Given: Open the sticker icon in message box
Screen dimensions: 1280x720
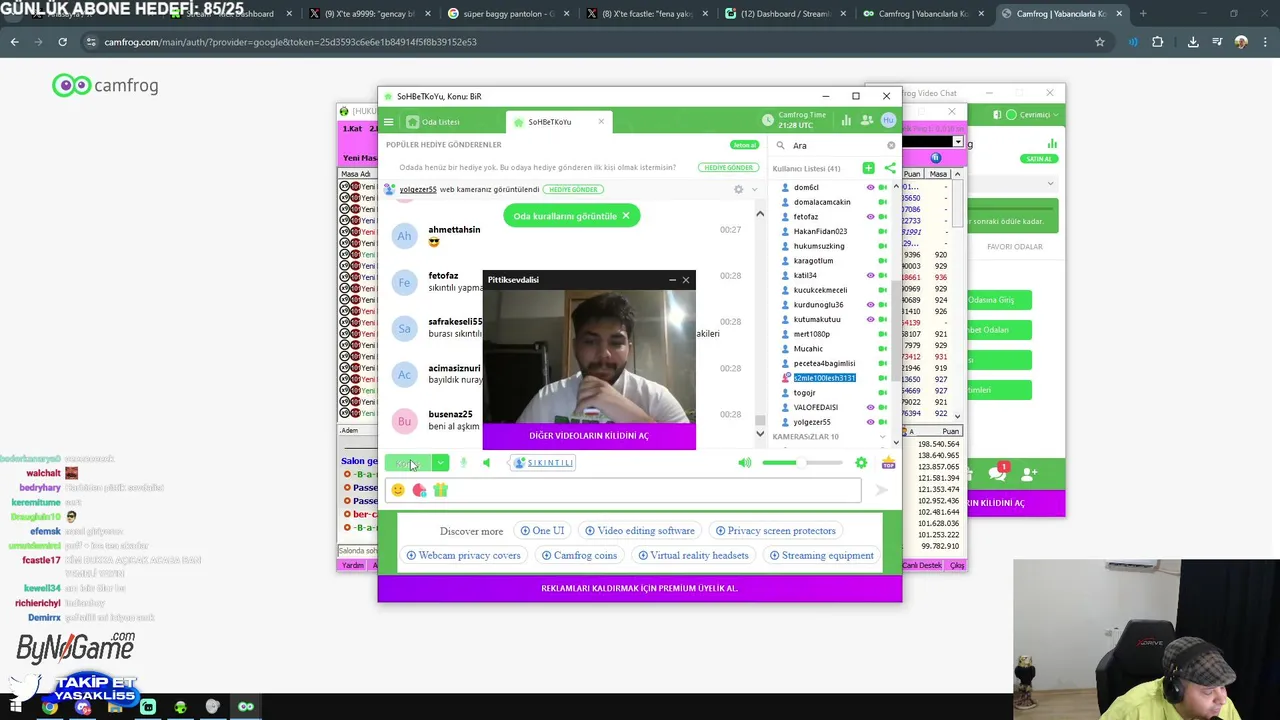Looking at the screenshot, I should (419, 490).
